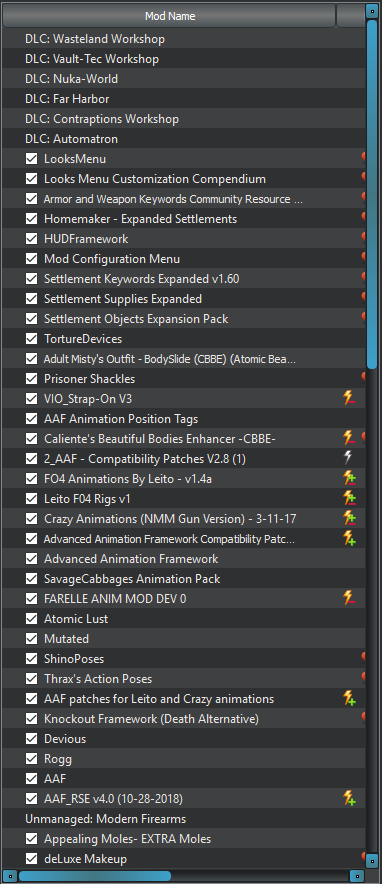Screen dimensions: 382x884
Task: Click the conflict icon for Caliente's Beautiful Bodies Enhancer
Action: pos(349,439)
